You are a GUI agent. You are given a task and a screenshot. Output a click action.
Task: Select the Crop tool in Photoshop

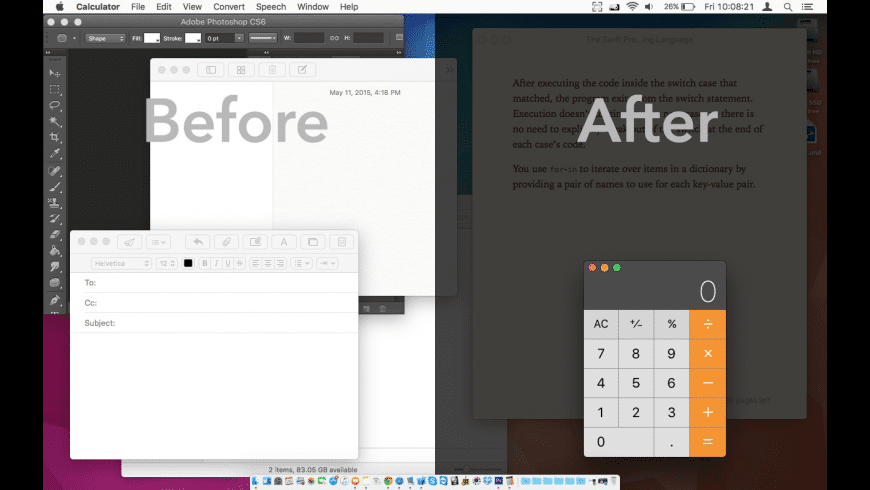point(54,137)
